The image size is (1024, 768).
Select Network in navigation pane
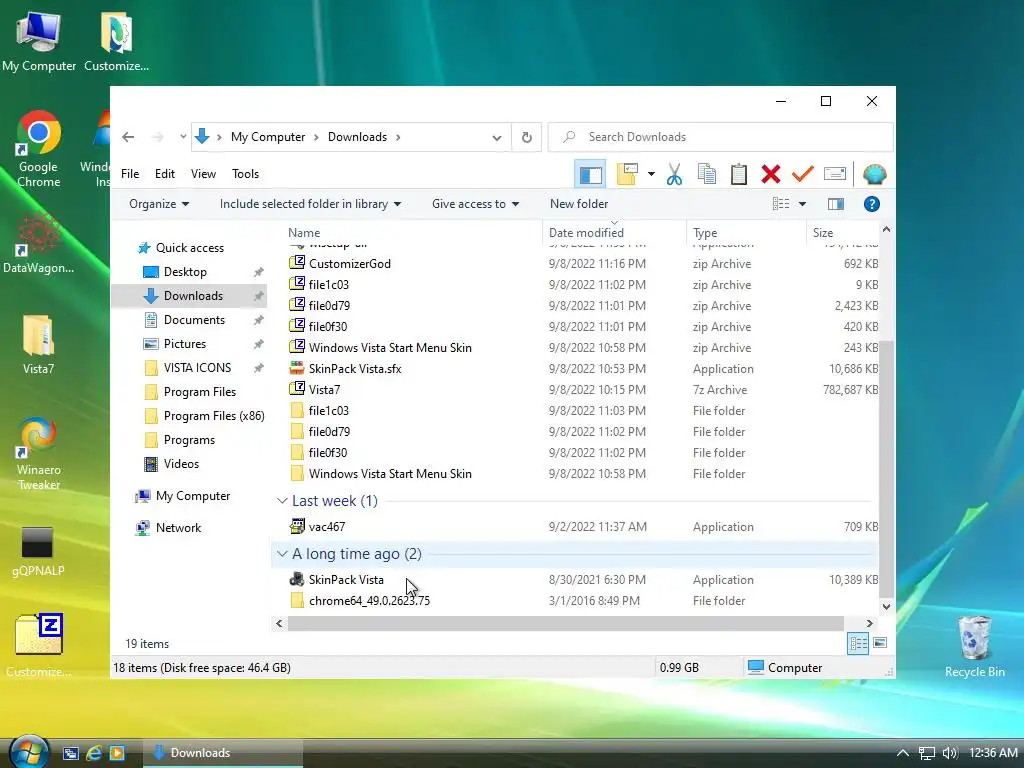point(178,528)
